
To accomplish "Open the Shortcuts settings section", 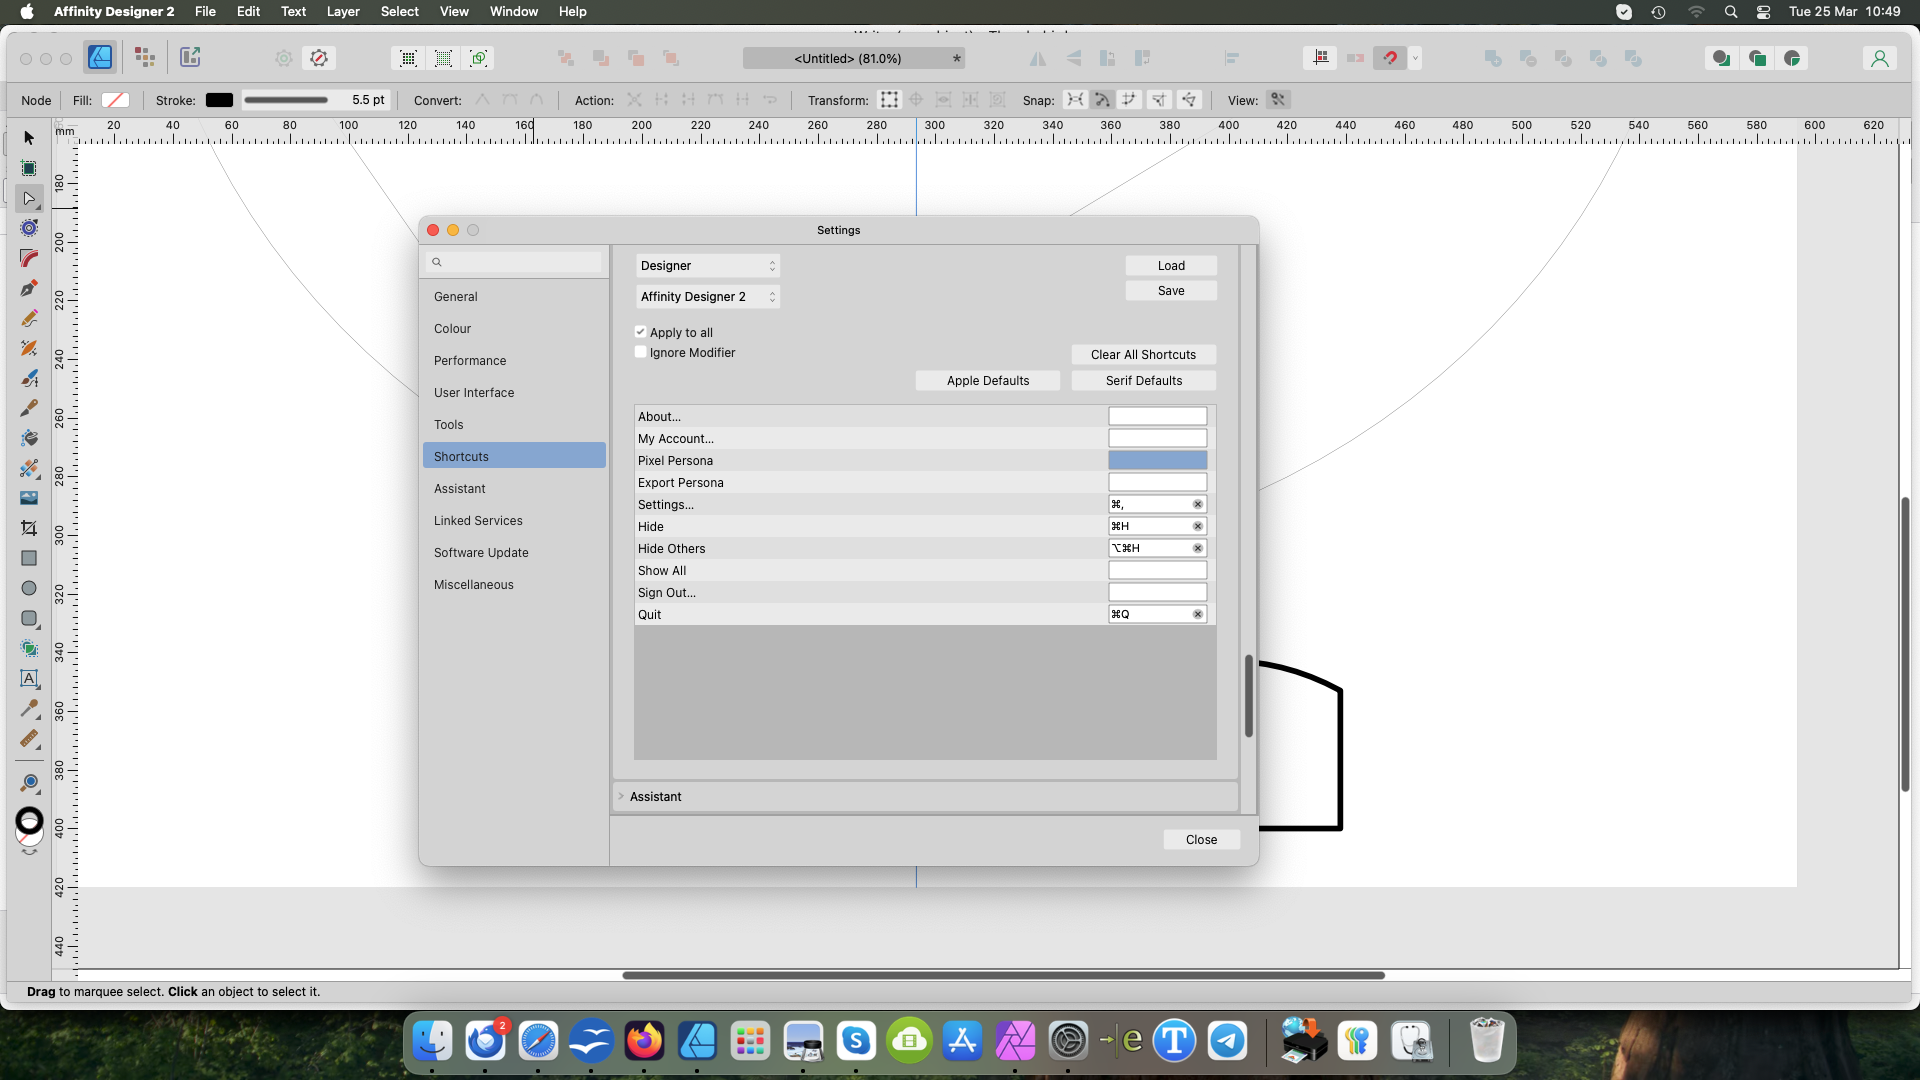I will click(x=514, y=456).
